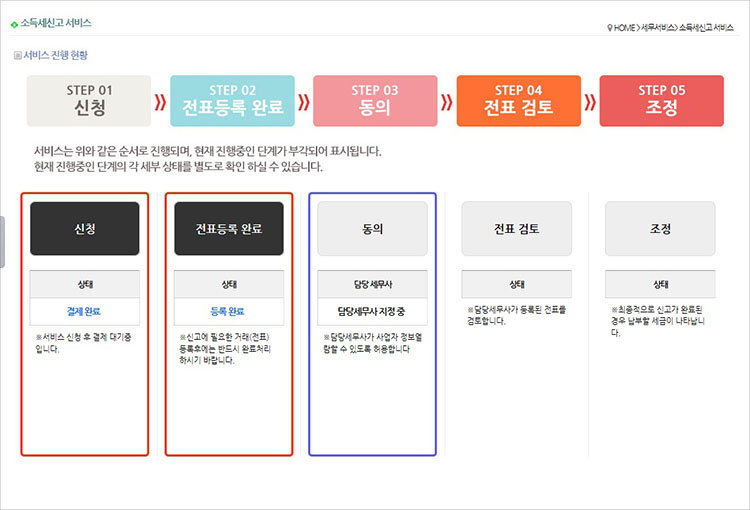Click the small icon beside 서비스 진행 현황

17,56
